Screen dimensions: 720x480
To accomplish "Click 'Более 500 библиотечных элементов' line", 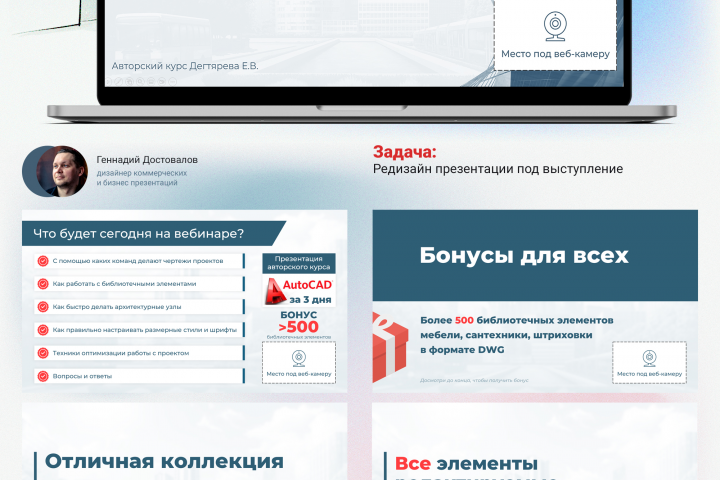I will [x=517, y=320].
